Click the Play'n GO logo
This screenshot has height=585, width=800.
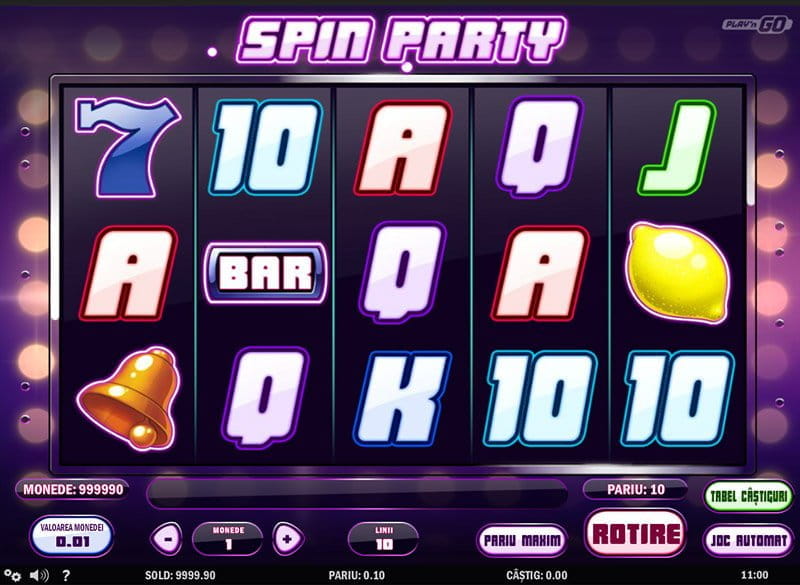point(756,24)
